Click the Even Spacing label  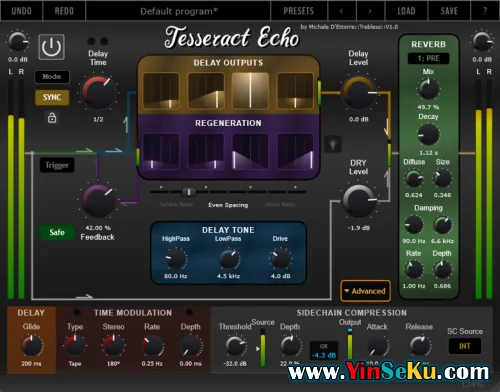228,205
